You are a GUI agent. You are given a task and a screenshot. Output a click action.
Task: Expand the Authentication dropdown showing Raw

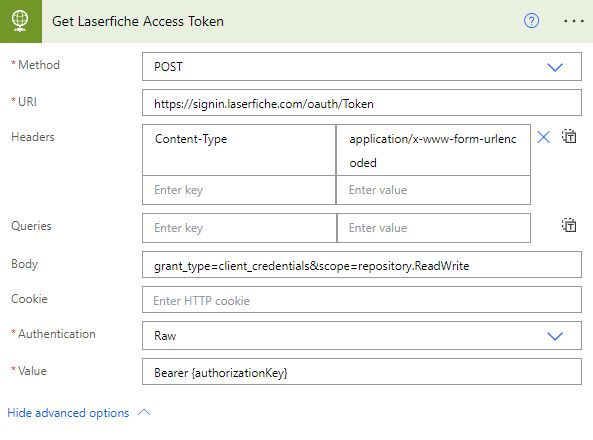point(362,336)
